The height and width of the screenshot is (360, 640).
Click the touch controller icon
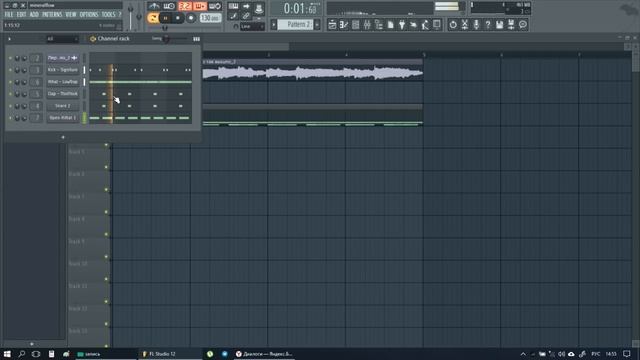pos(425,25)
